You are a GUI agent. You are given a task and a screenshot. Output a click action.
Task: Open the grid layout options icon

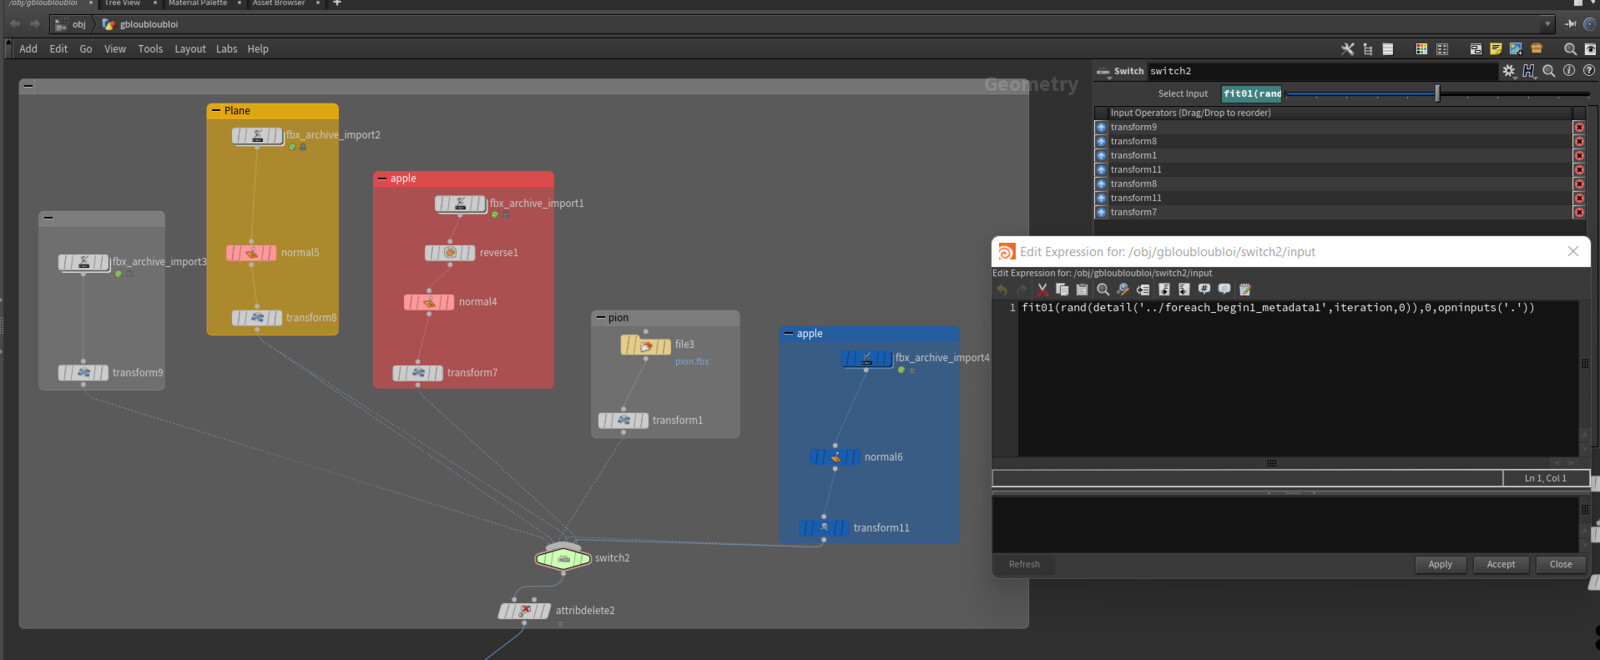point(1442,49)
